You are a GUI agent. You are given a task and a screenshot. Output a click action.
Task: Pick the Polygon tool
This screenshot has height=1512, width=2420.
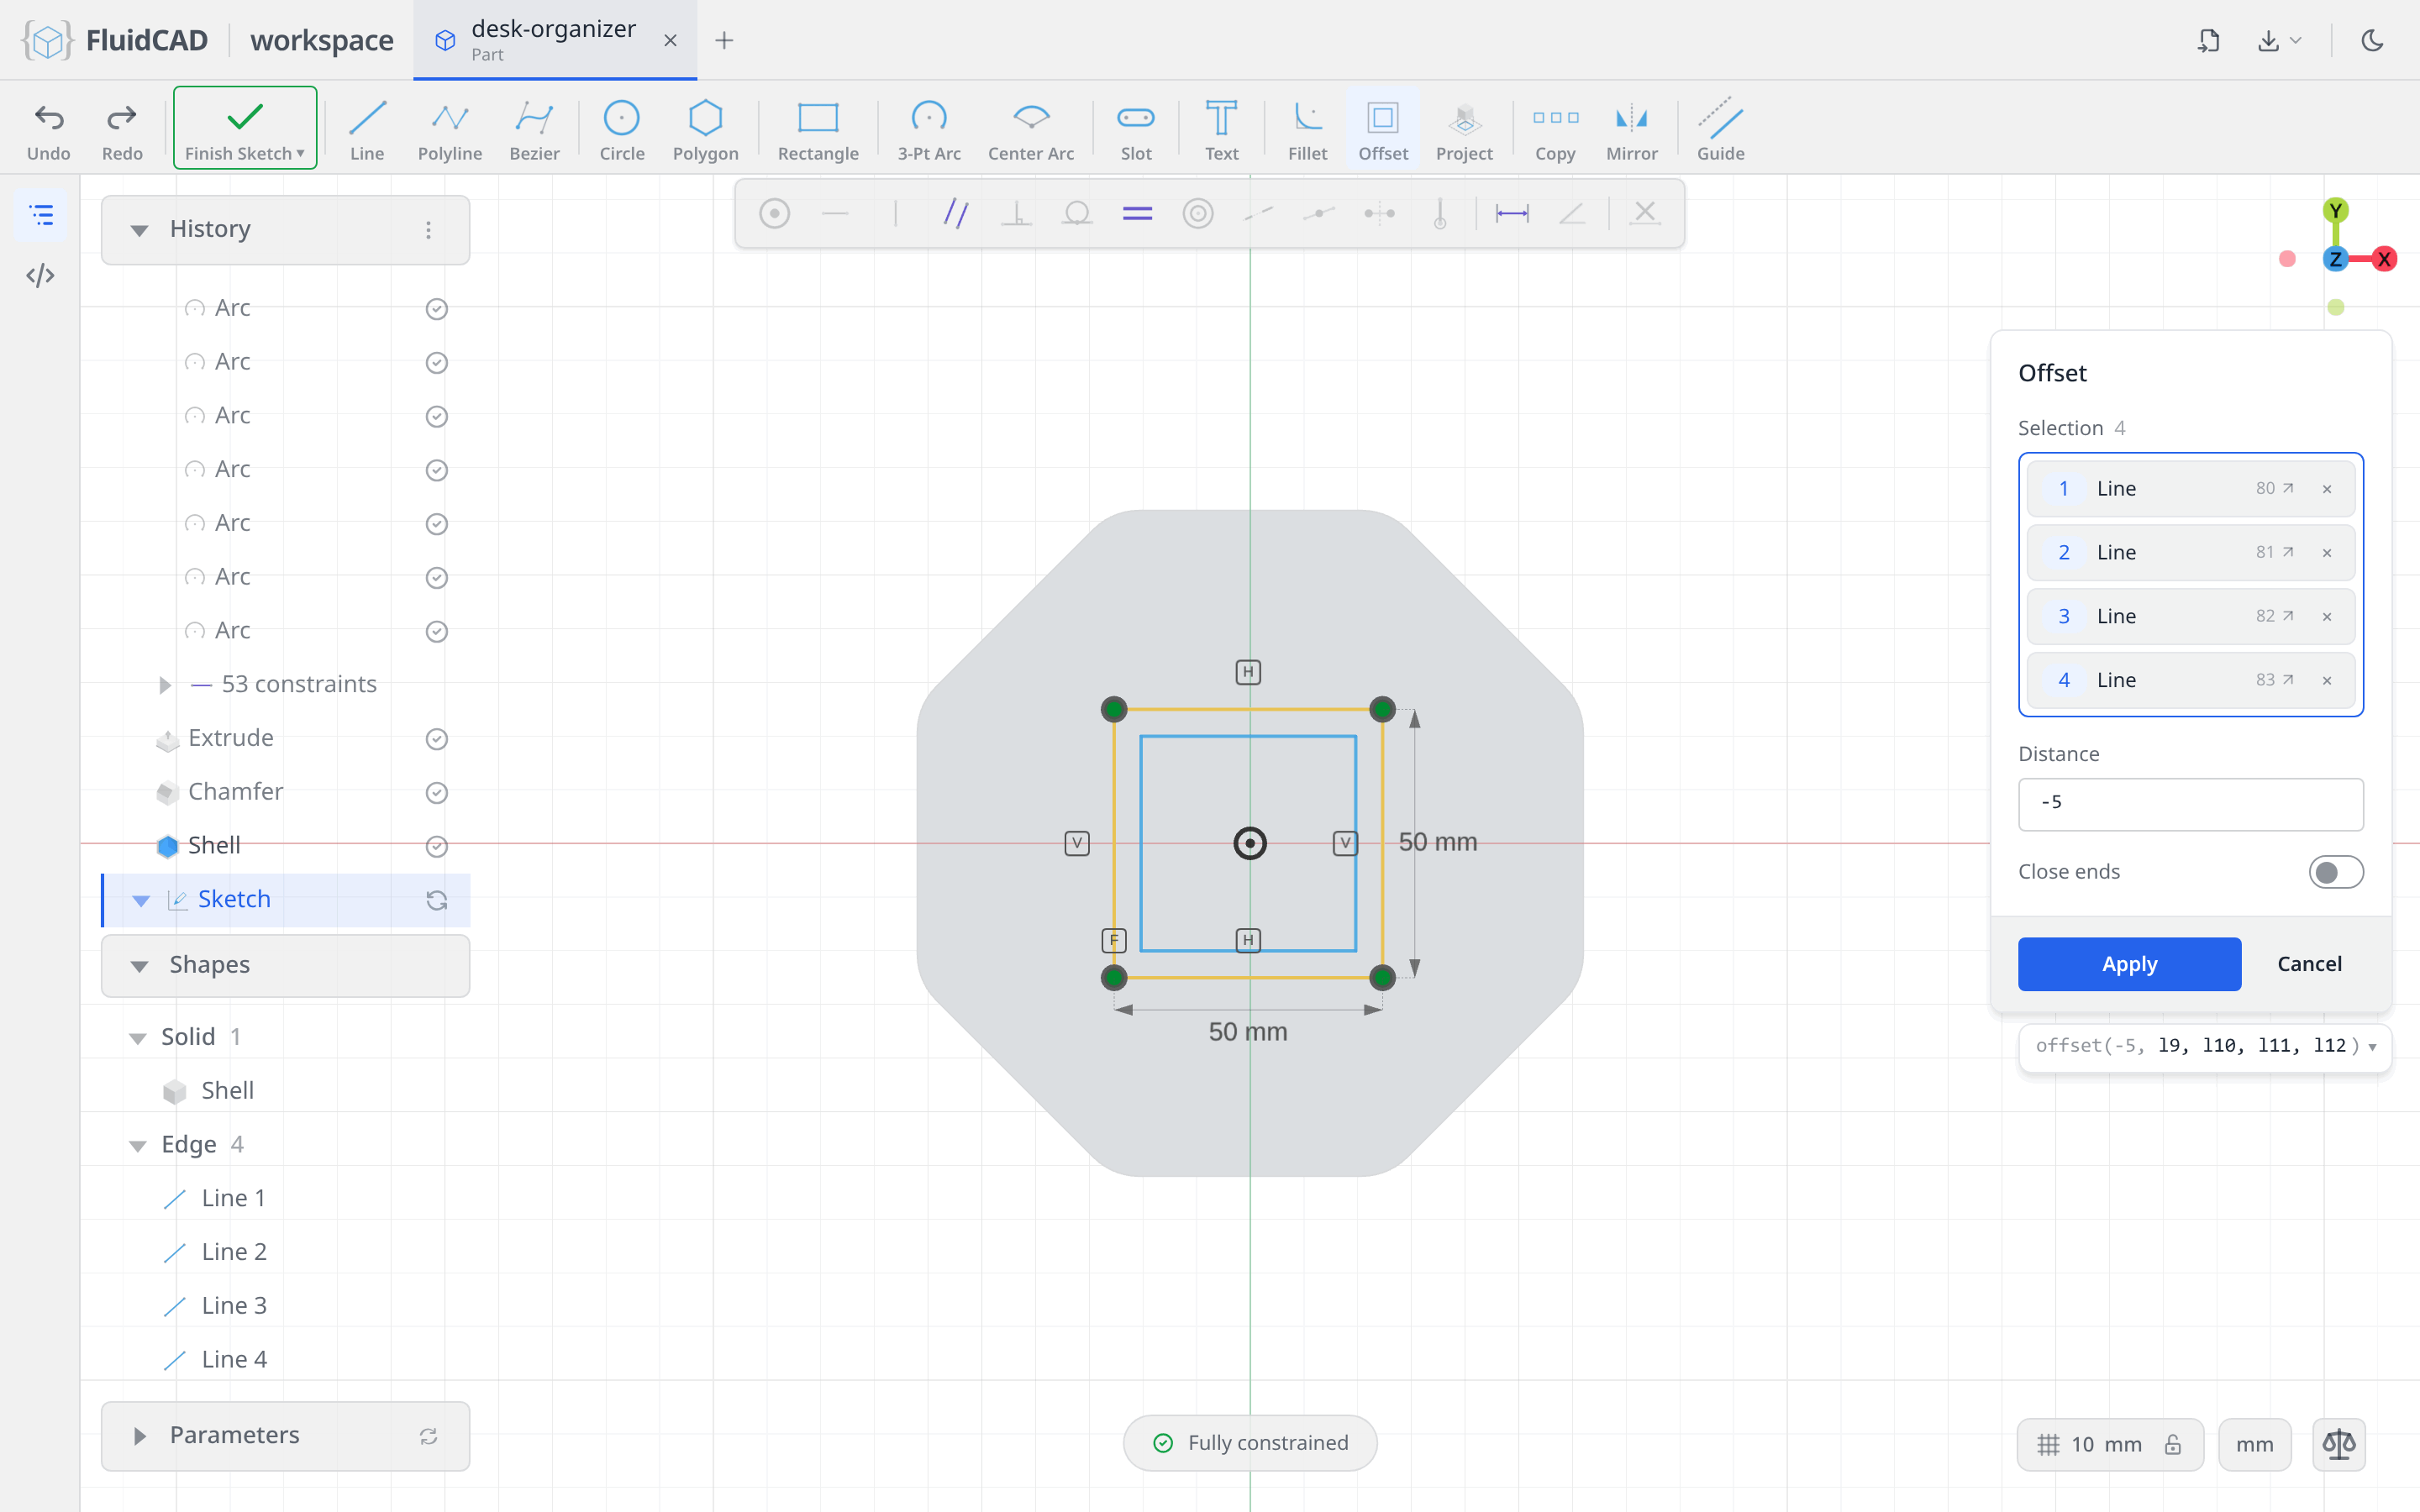click(x=705, y=130)
